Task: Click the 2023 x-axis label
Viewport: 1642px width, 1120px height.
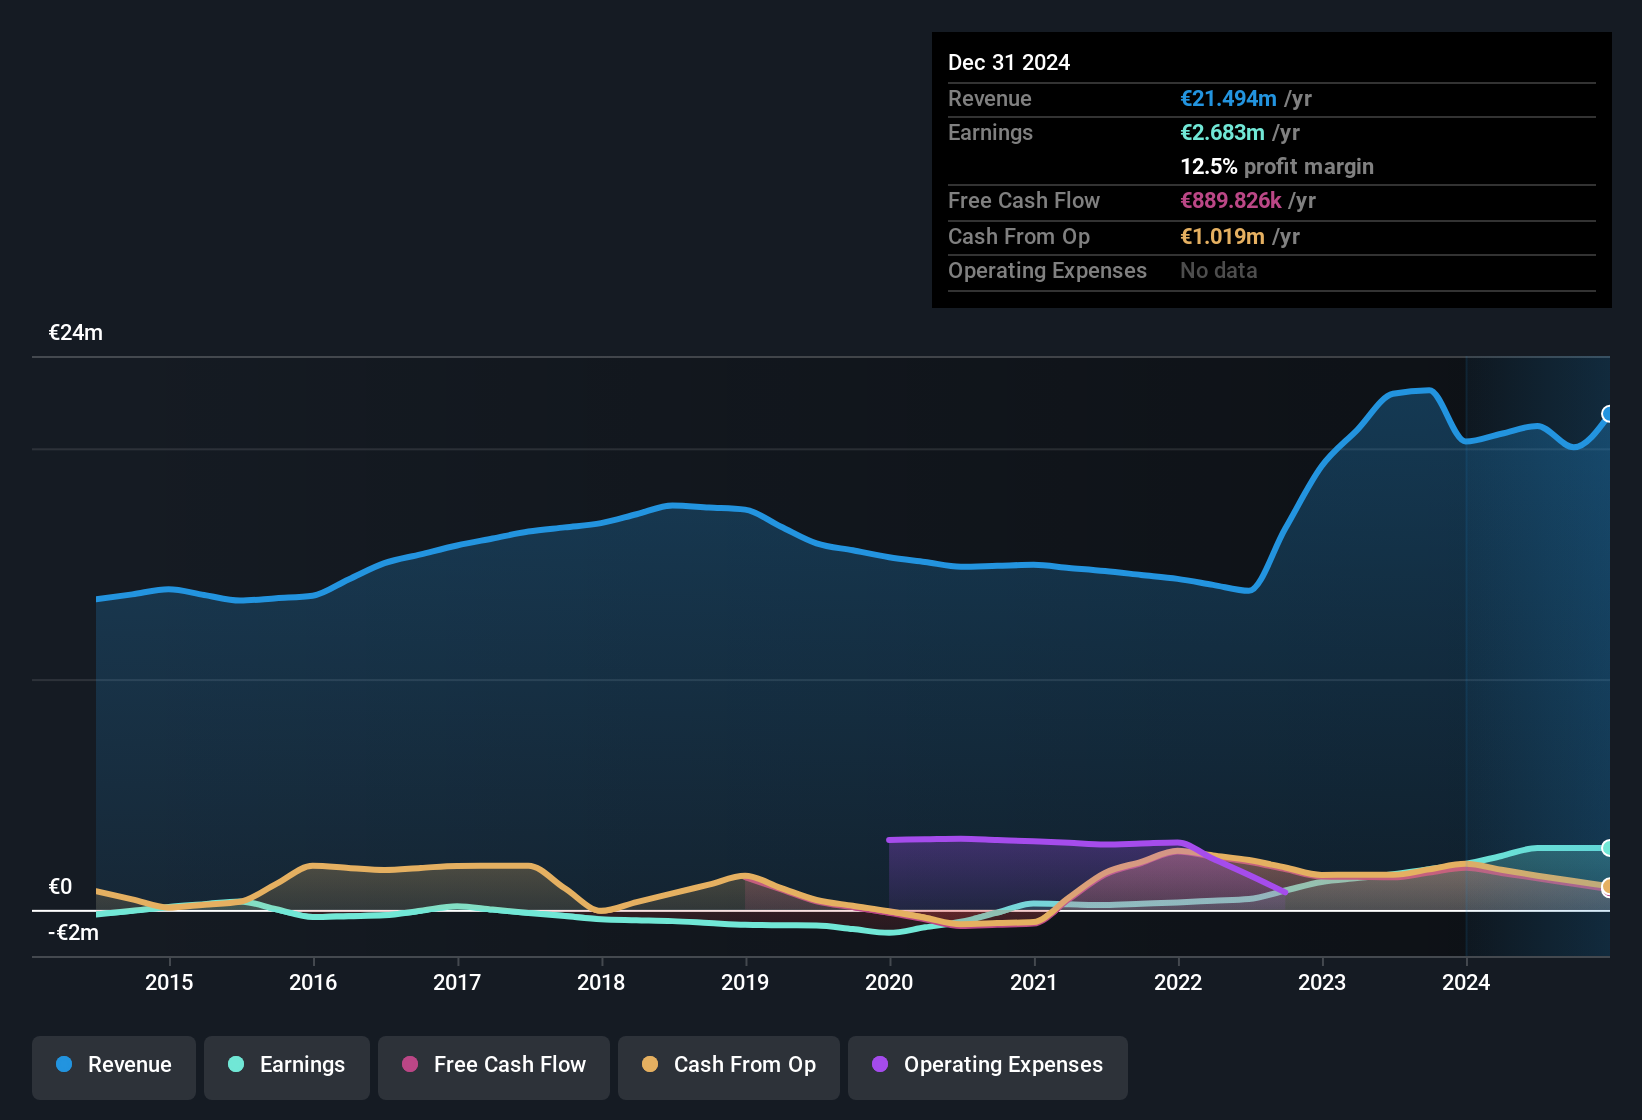Action: (1322, 982)
